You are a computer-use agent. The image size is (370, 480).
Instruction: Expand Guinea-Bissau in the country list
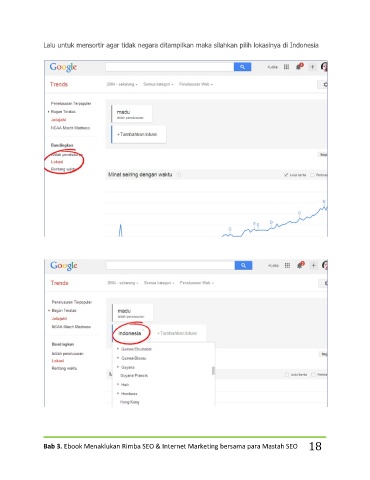118,358
